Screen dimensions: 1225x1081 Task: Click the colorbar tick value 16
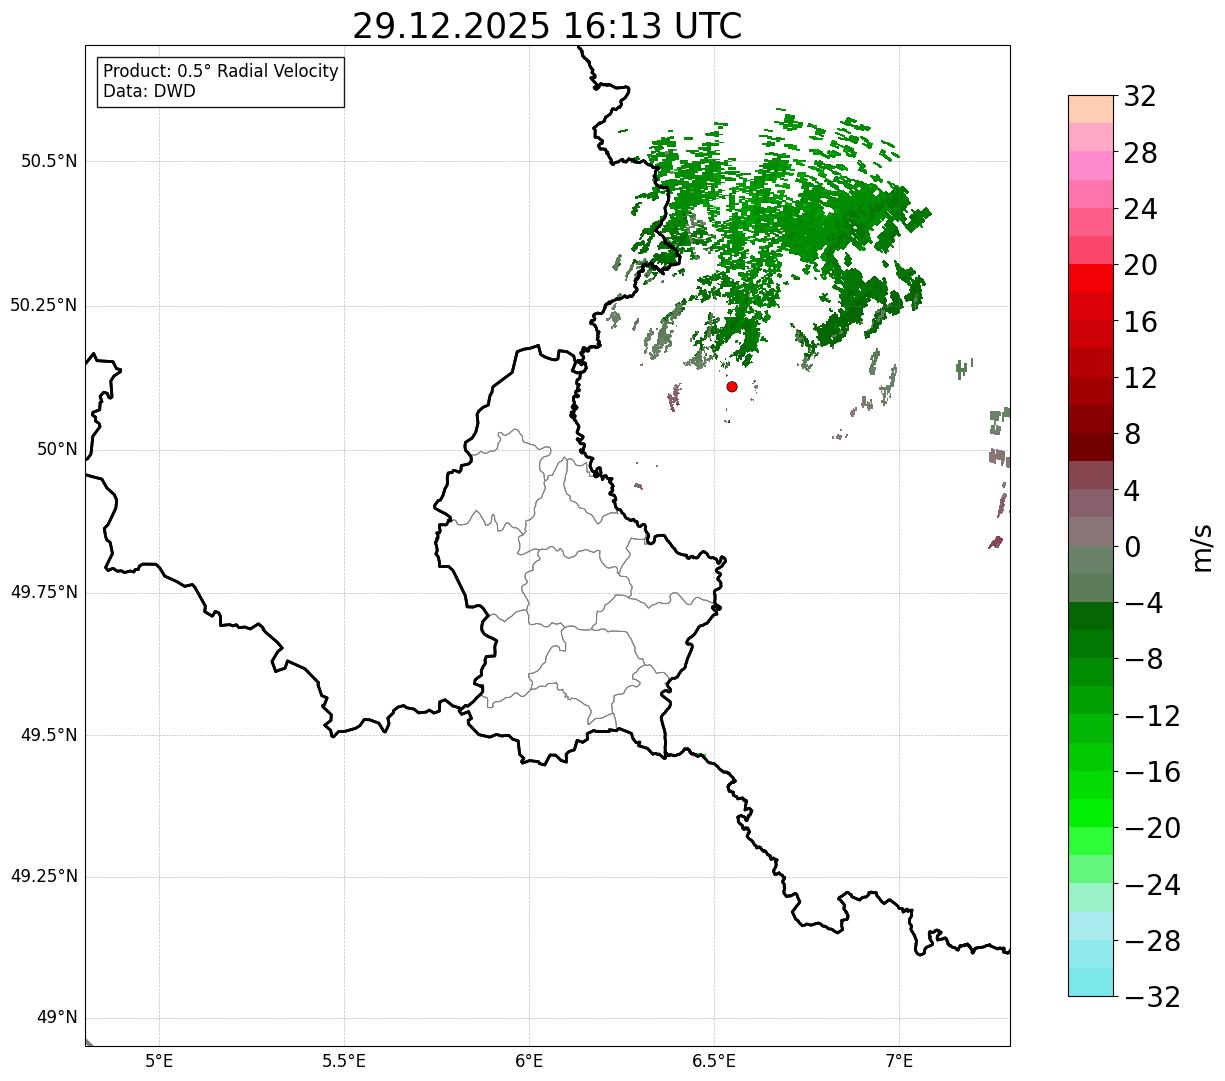click(1140, 322)
